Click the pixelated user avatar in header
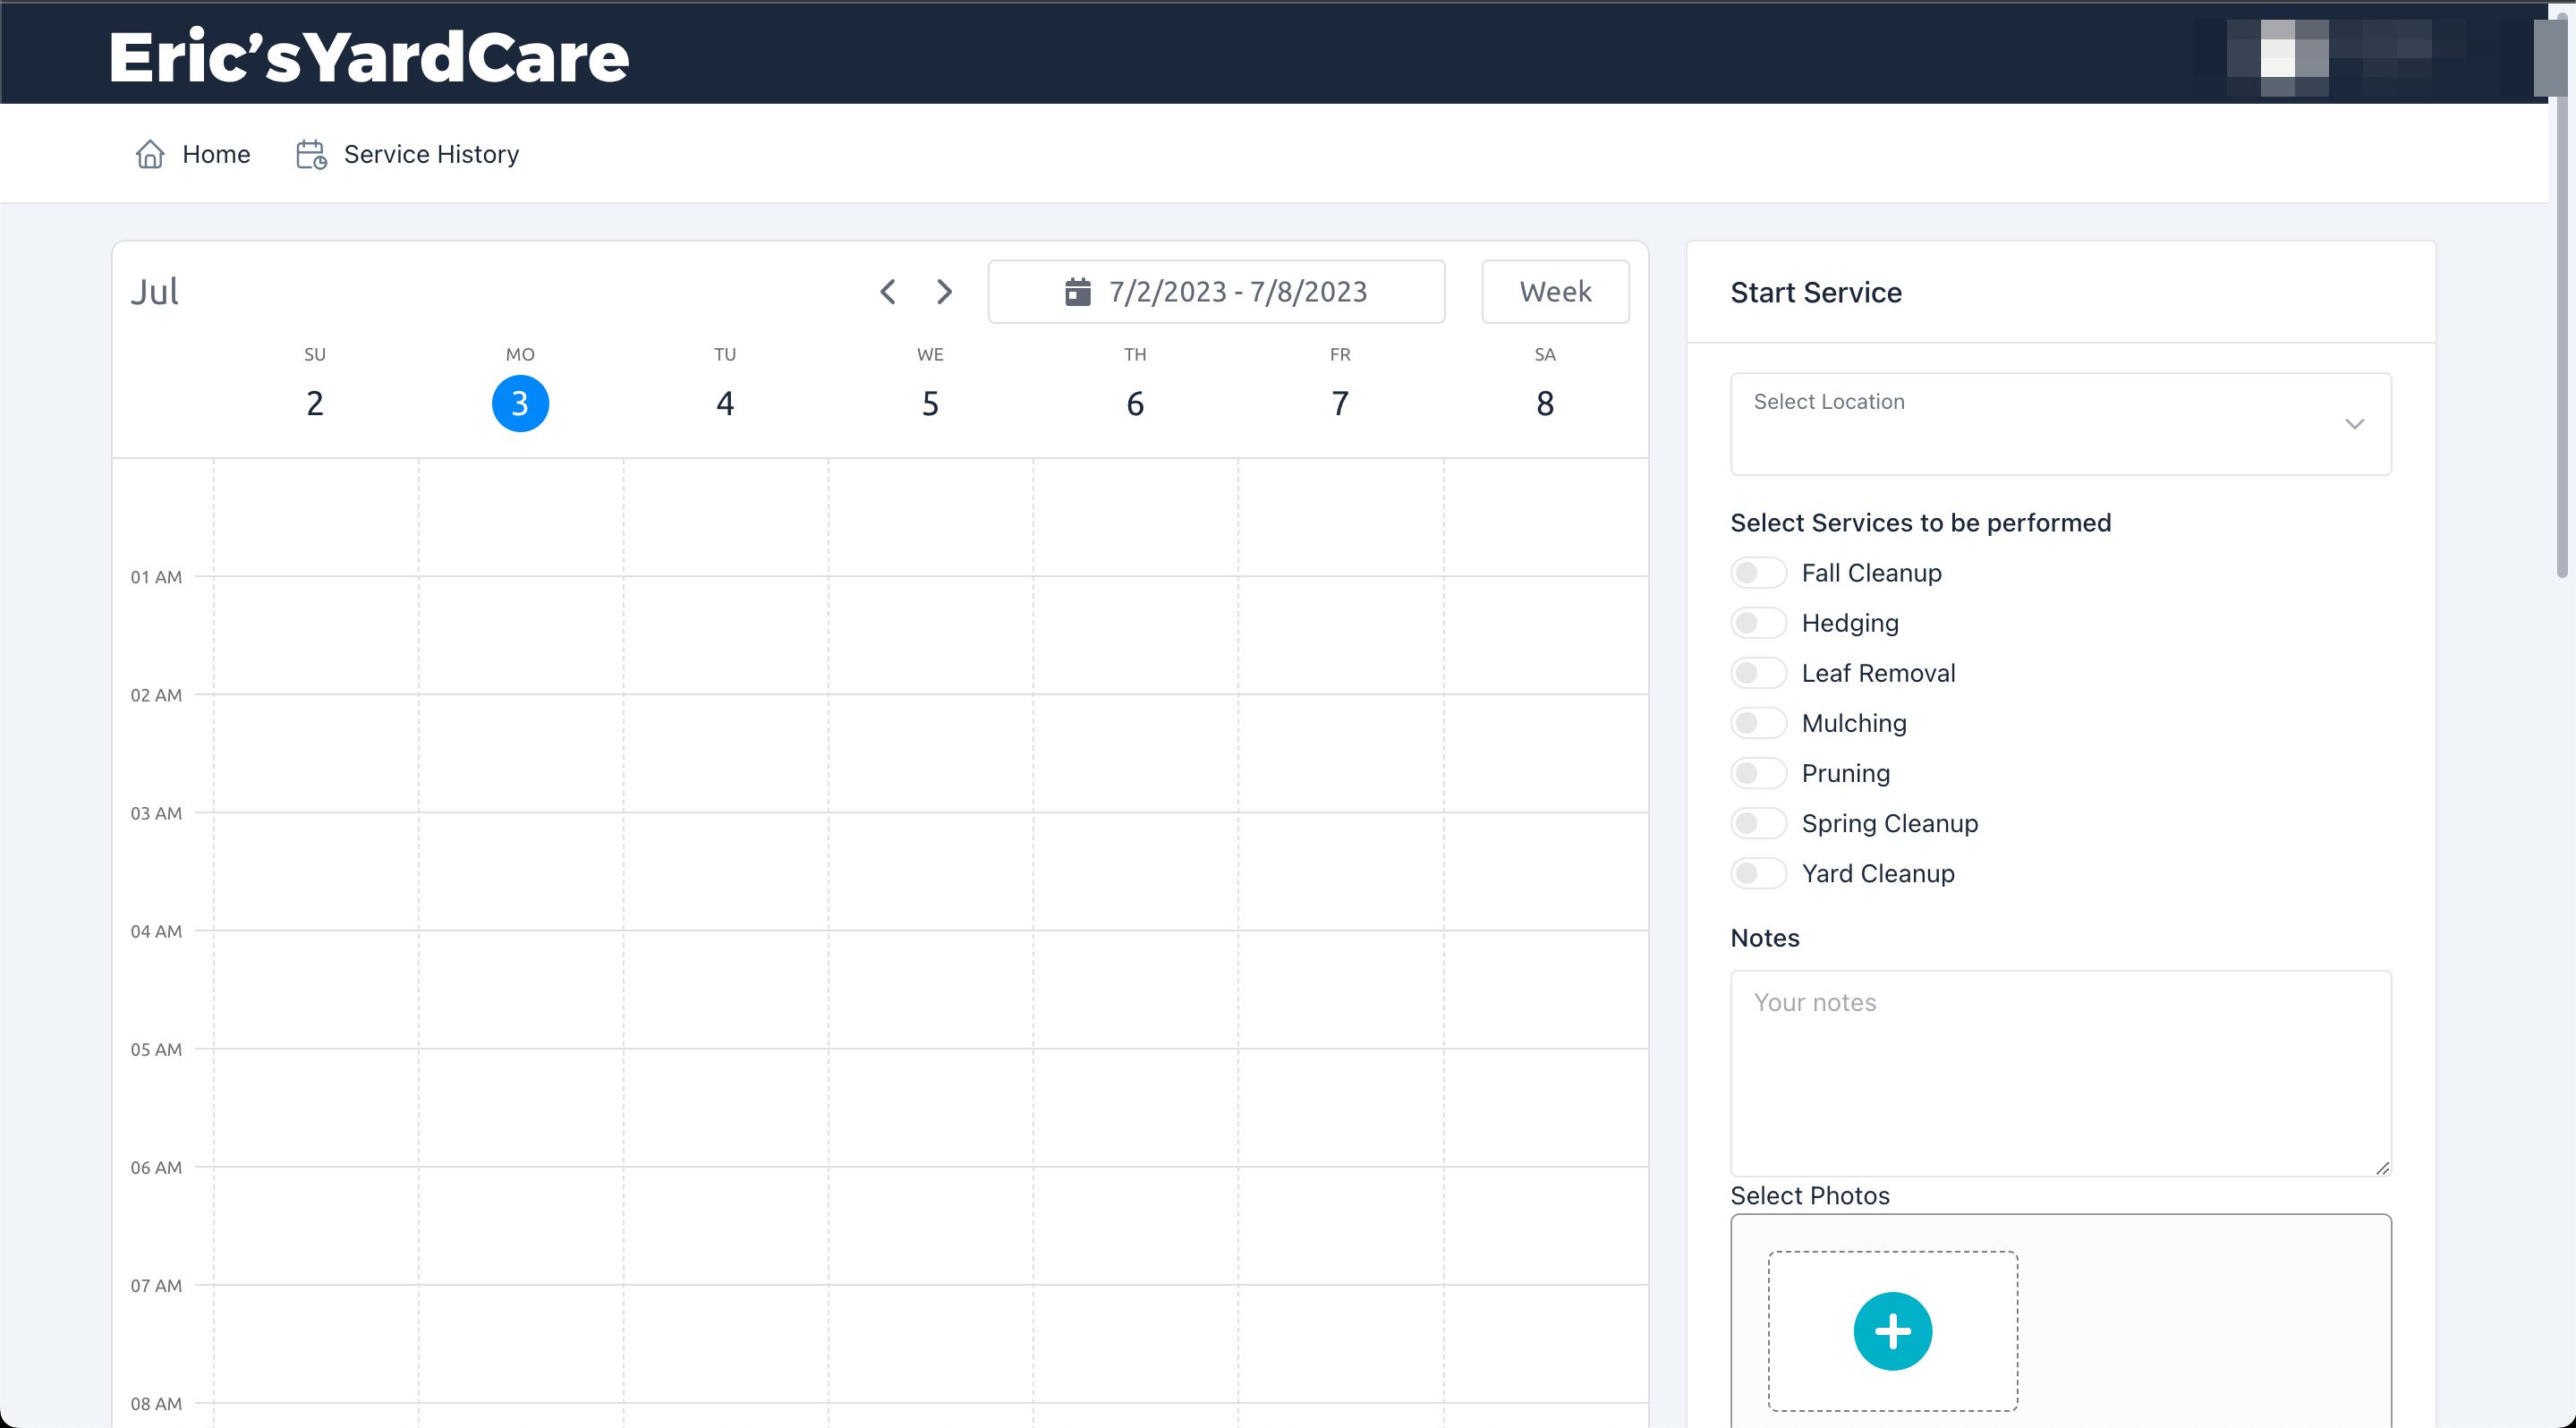 coord(2278,57)
